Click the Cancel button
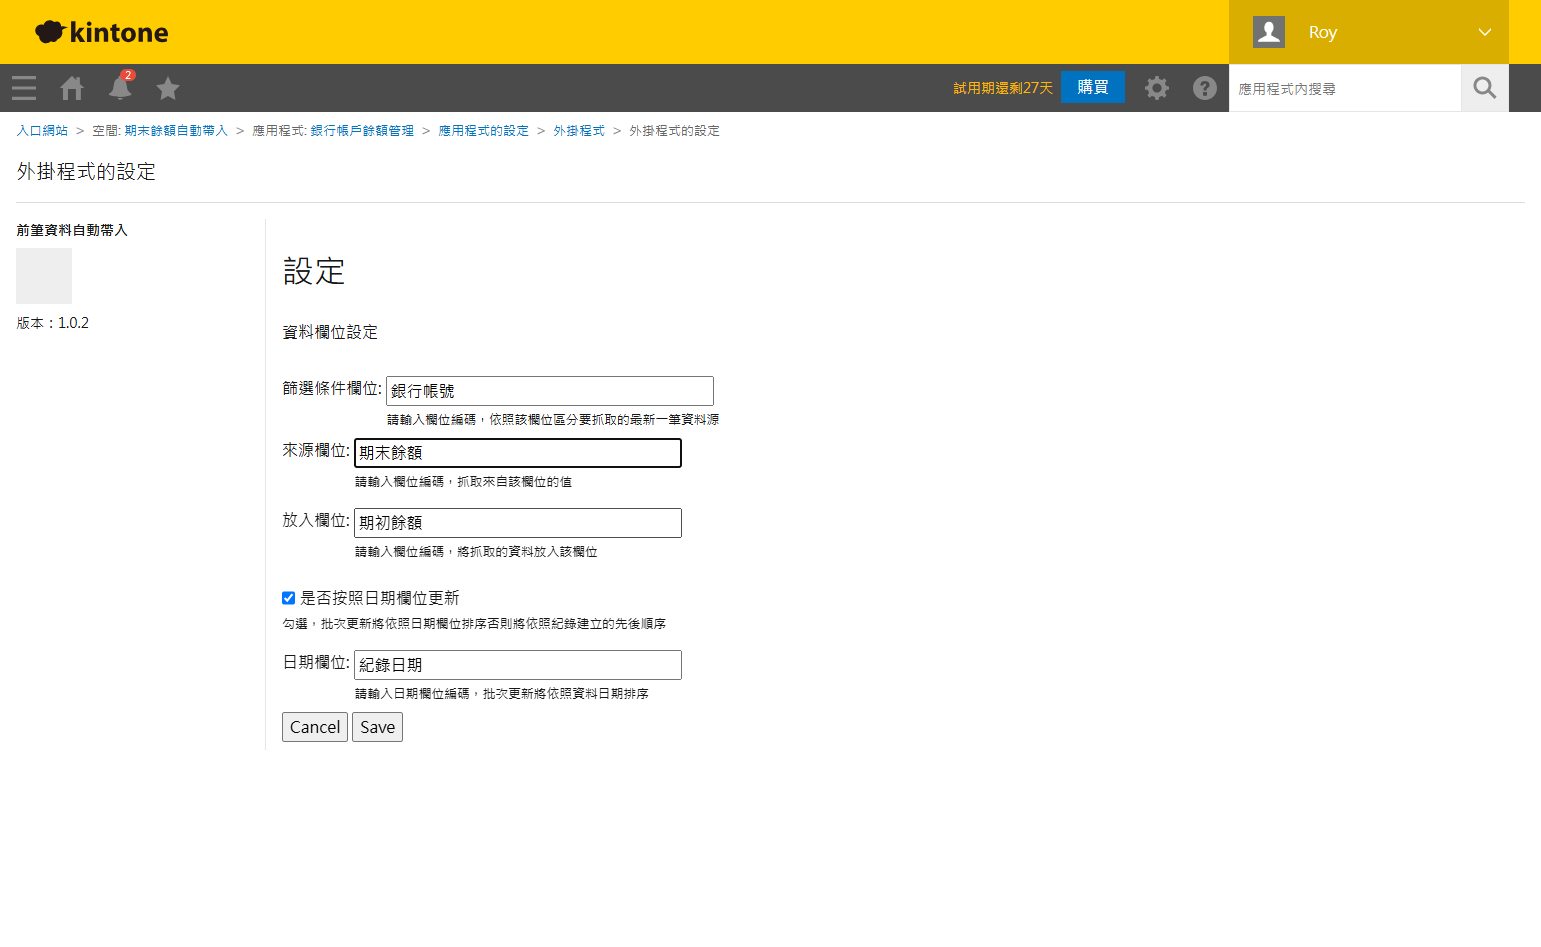 (x=315, y=727)
